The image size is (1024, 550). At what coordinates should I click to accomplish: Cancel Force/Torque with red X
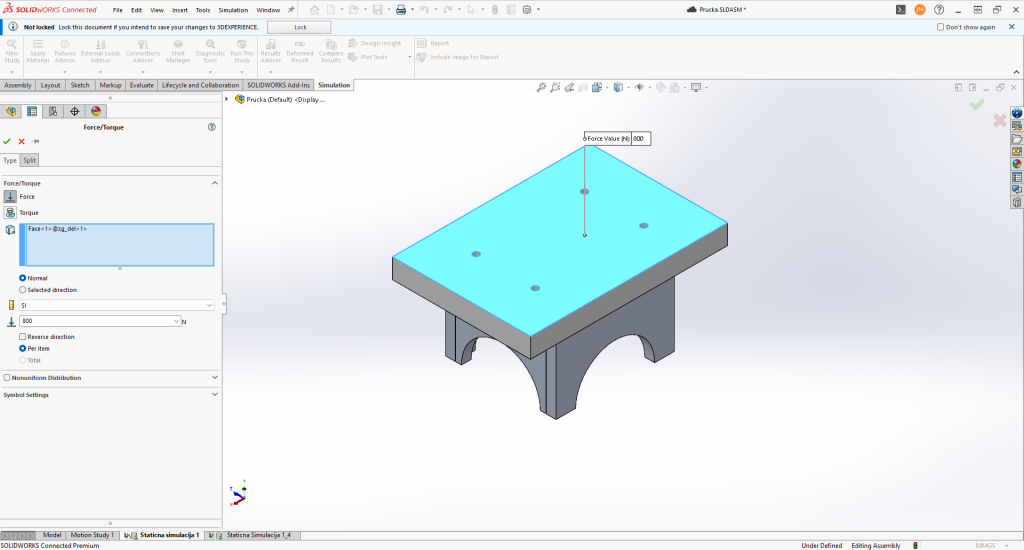[x=22, y=141]
